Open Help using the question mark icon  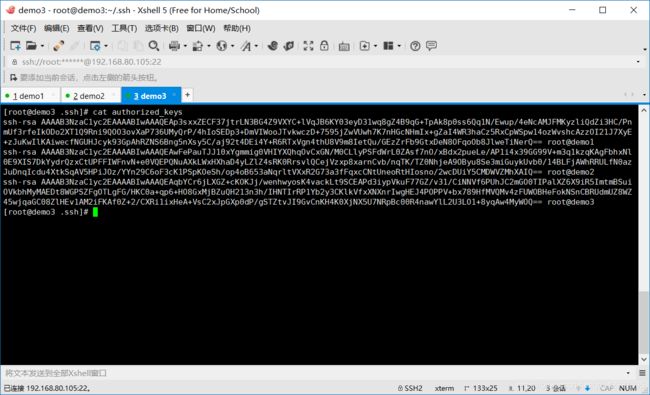[415, 46]
